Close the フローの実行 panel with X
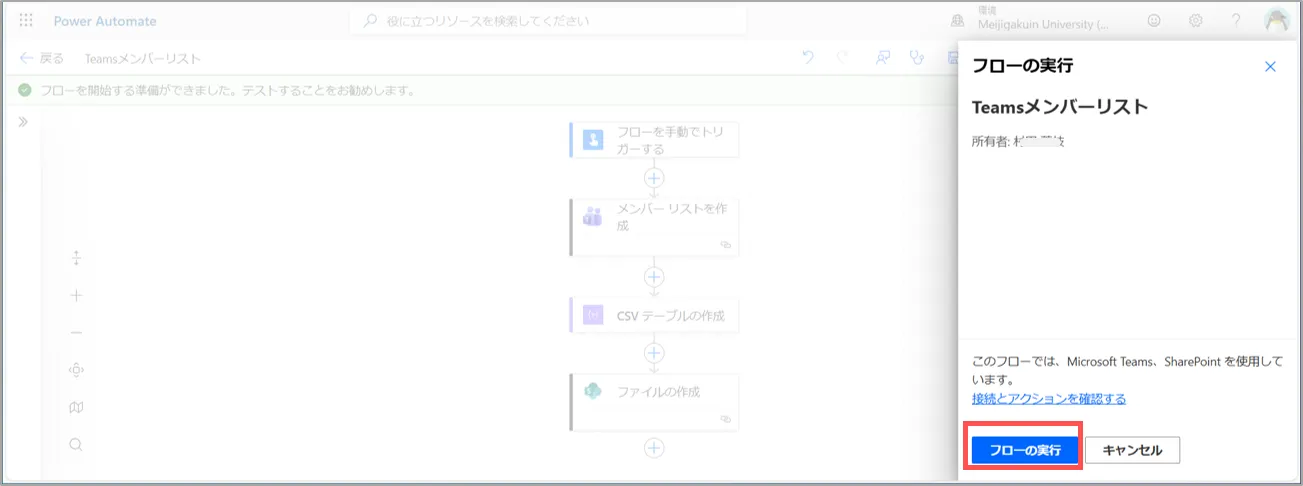 (1270, 67)
